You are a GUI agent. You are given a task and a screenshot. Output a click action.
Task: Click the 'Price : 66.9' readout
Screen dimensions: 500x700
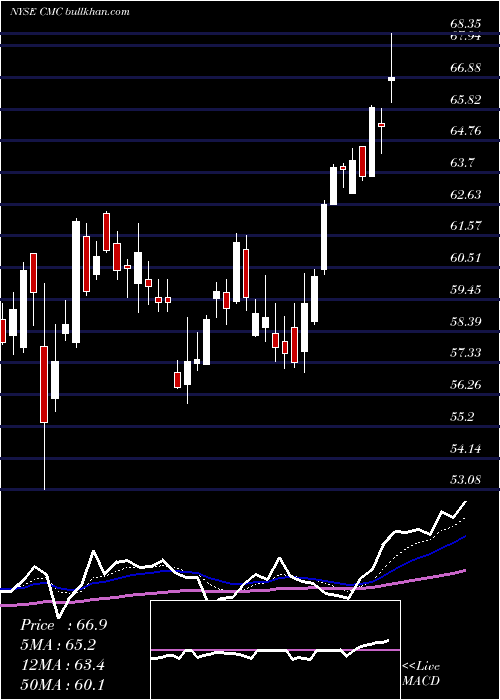point(63,625)
